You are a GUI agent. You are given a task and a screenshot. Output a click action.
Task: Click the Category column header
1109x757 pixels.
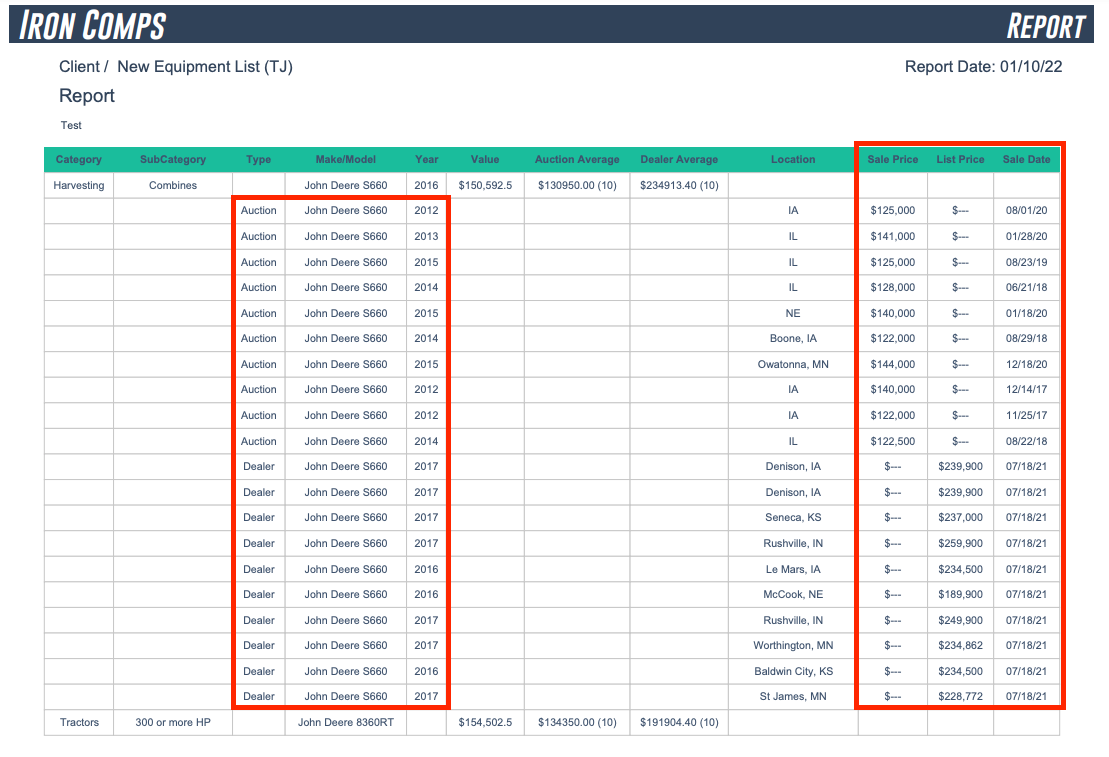(x=79, y=159)
